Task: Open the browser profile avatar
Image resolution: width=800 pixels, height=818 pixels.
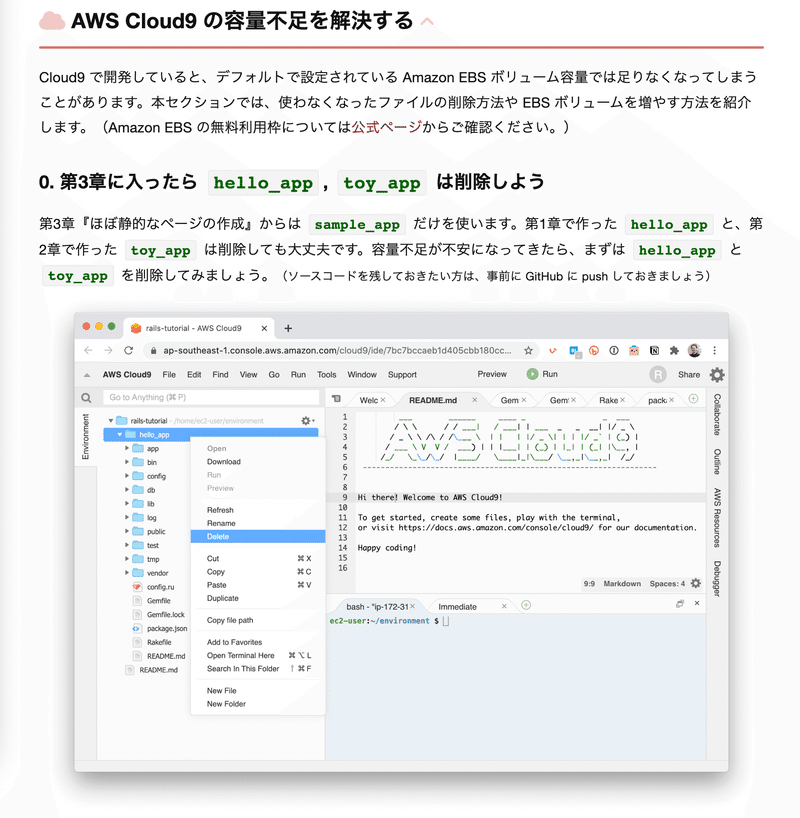Action: (694, 351)
